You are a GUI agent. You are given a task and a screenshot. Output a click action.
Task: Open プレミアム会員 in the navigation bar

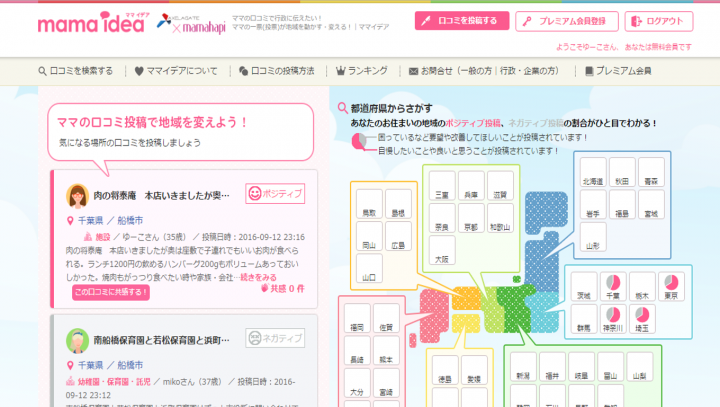tap(618, 71)
